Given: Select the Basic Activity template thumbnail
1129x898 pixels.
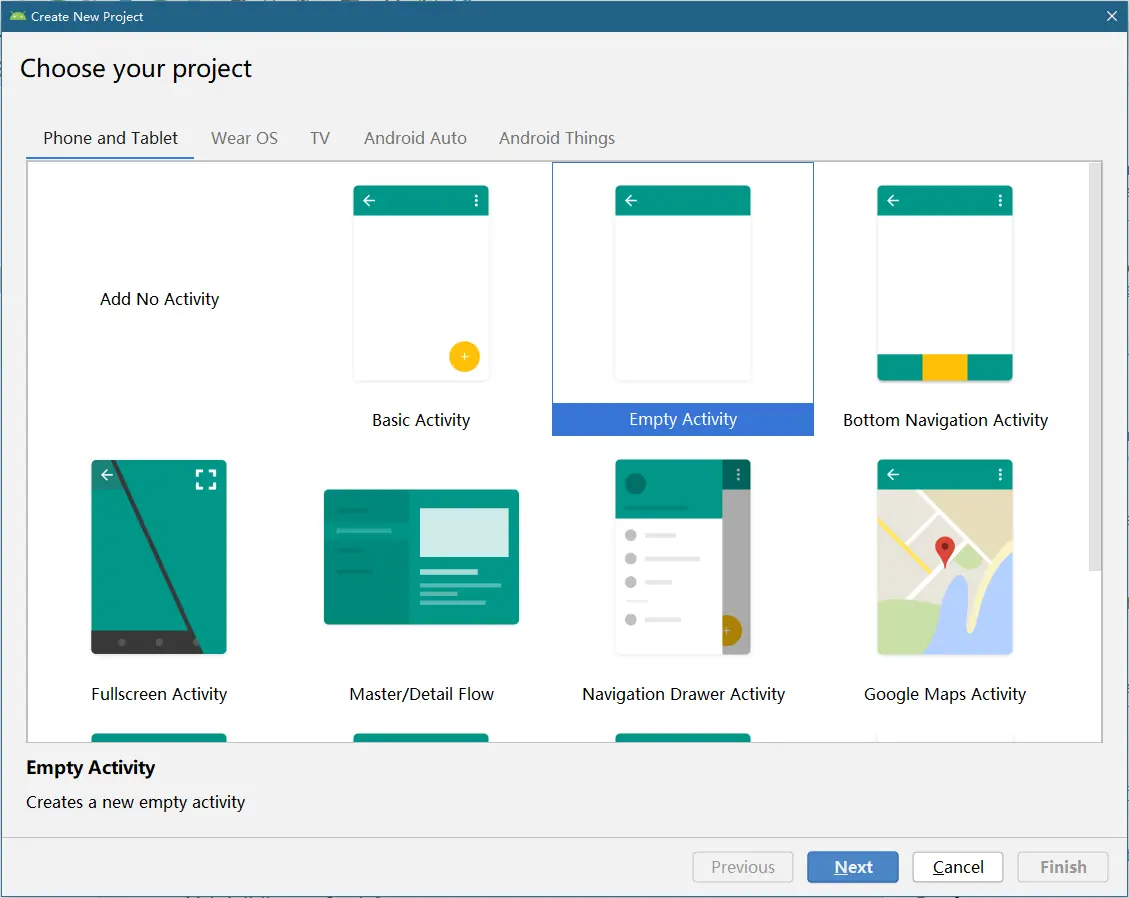Looking at the screenshot, I should (420, 283).
